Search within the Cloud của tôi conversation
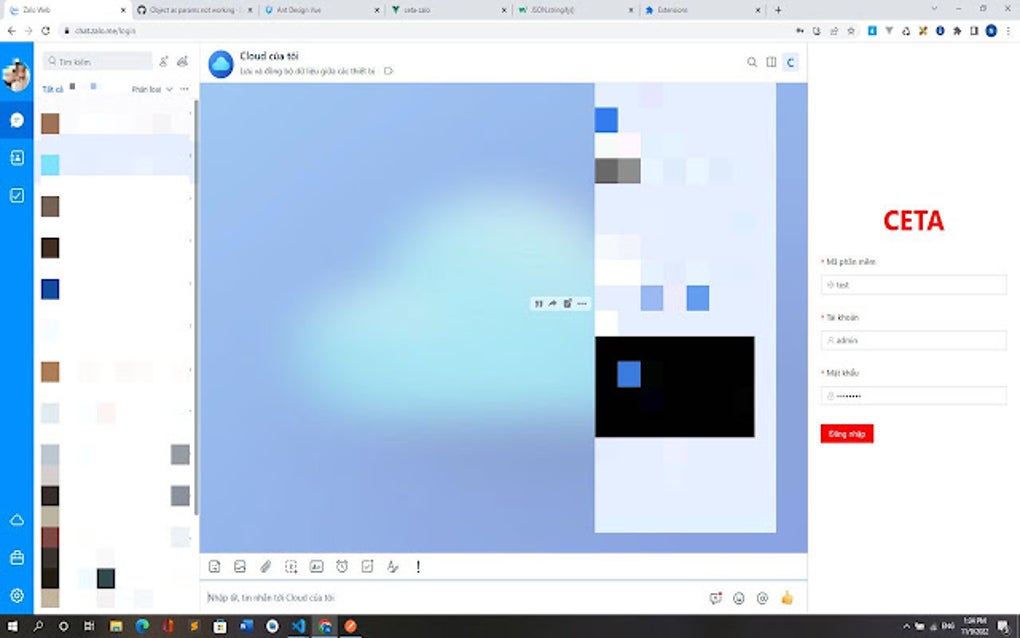Image resolution: width=1020 pixels, height=638 pixels. click(752, 62)
